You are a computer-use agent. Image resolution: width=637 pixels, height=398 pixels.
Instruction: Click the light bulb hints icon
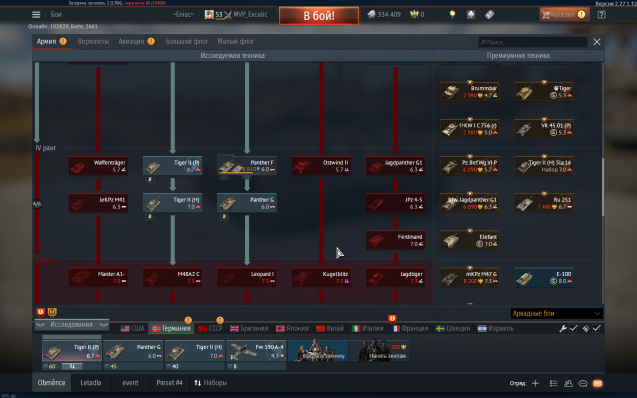[x=452, y=15]
